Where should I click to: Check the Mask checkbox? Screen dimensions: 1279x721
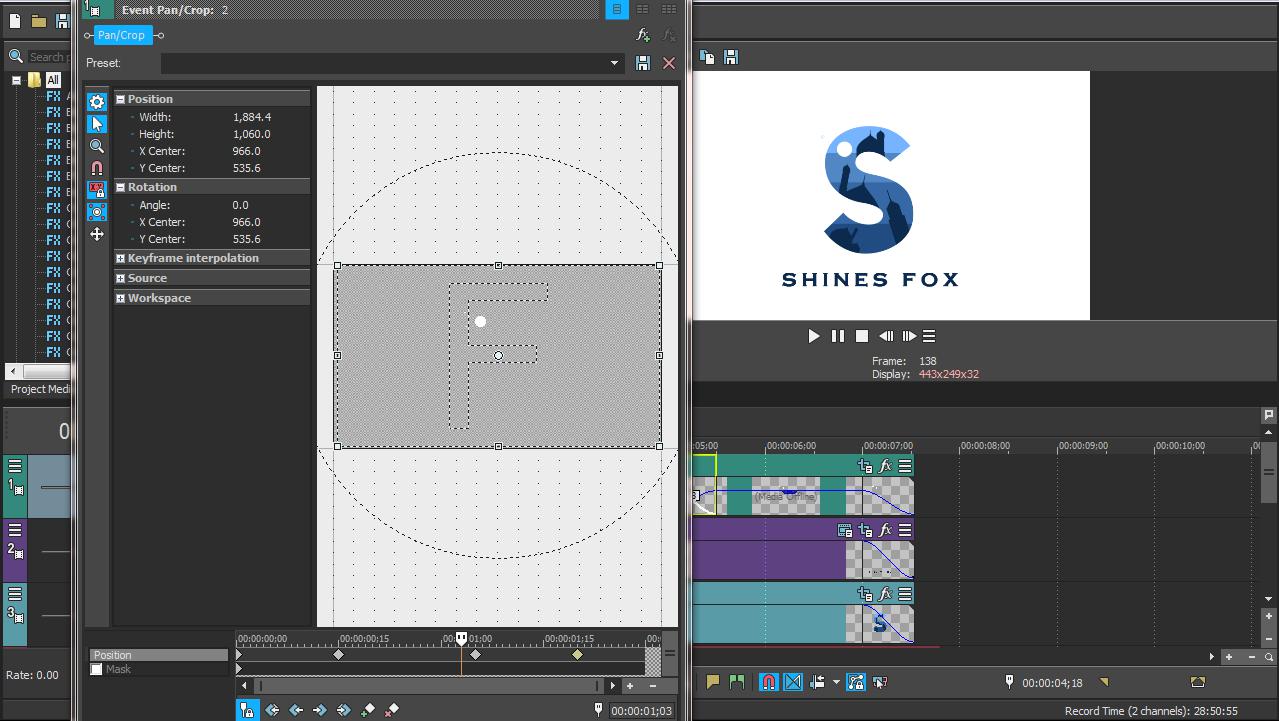[94, 669]
